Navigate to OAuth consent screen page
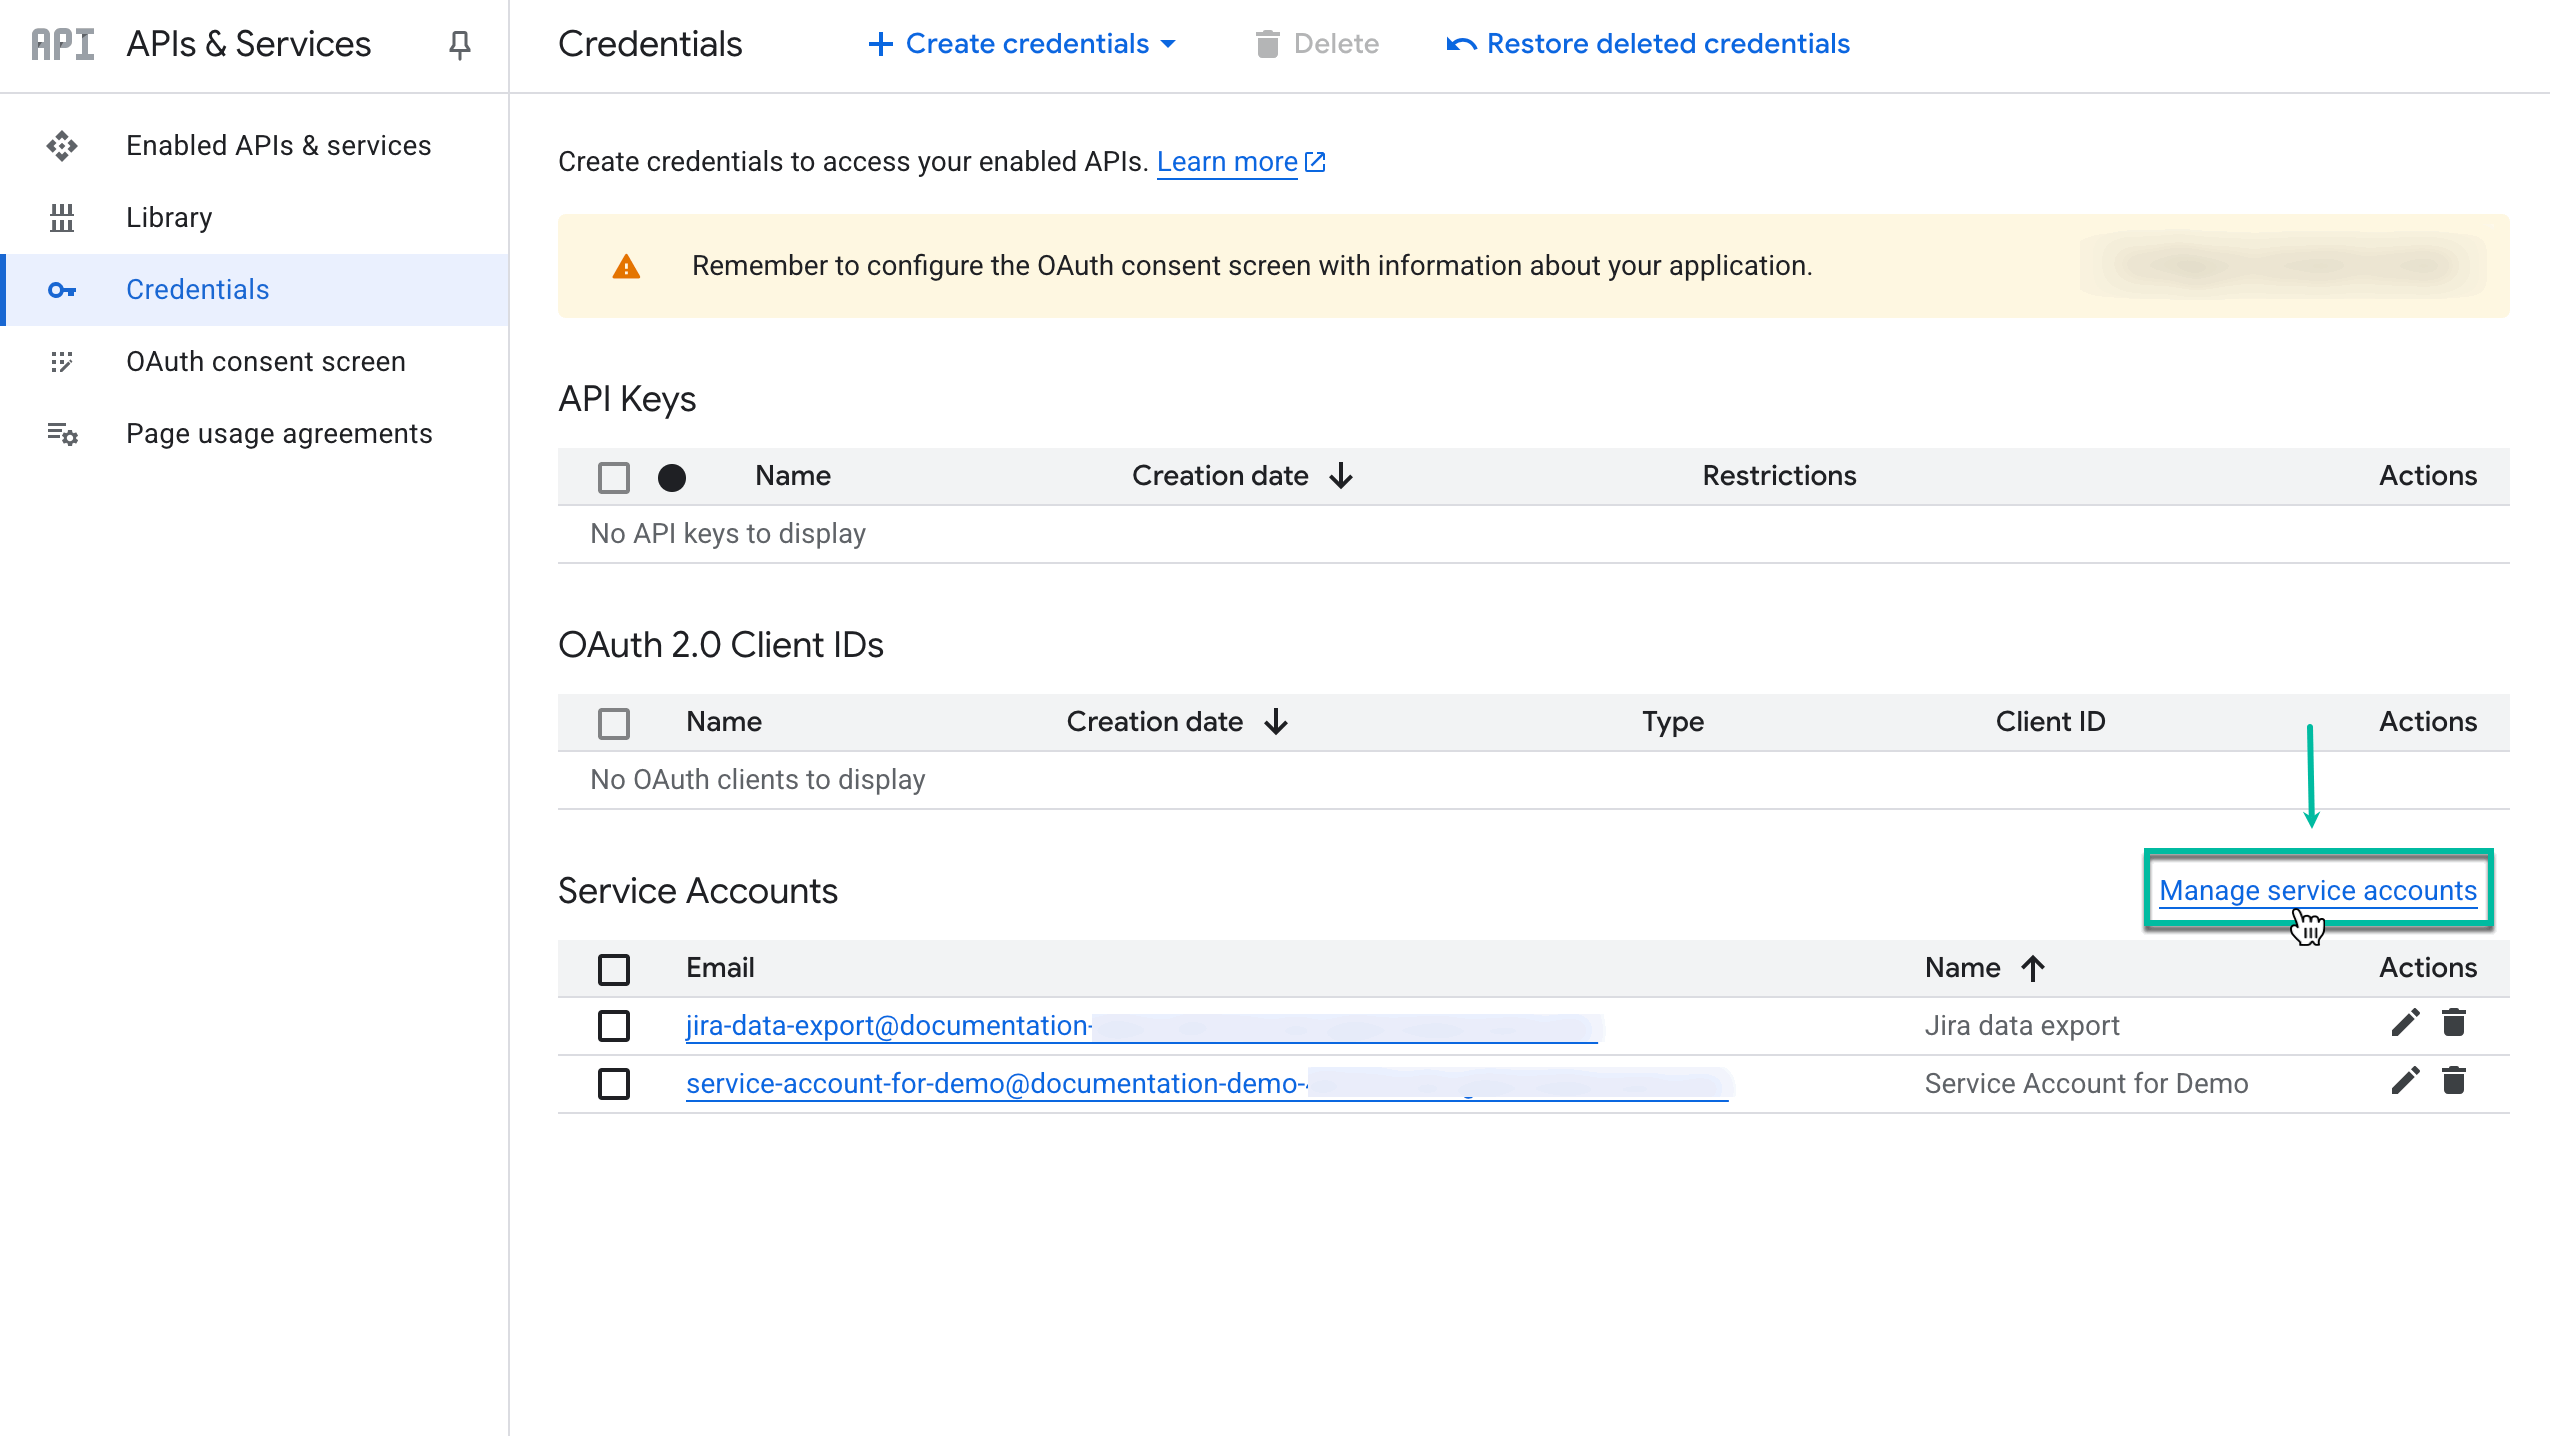2550x1436 pixels. [265, 362]
